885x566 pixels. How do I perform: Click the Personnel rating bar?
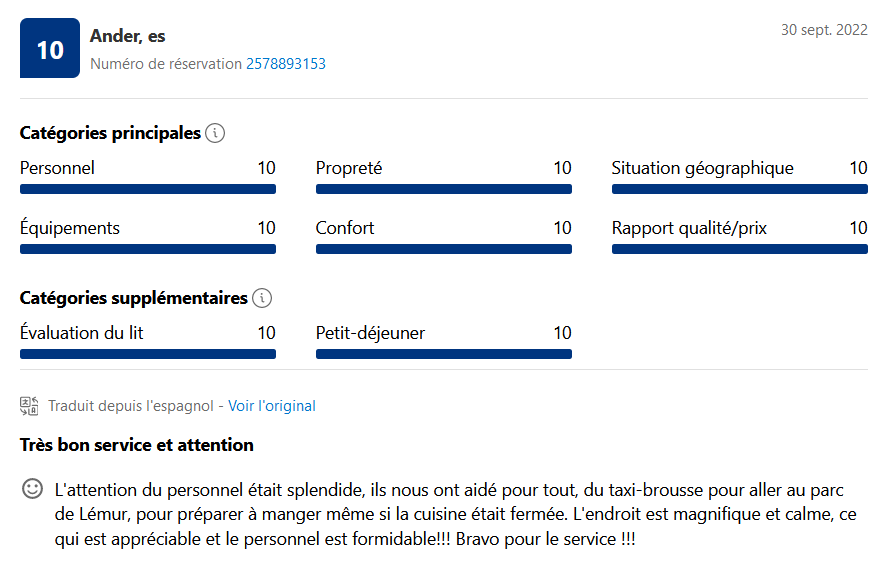148,189
